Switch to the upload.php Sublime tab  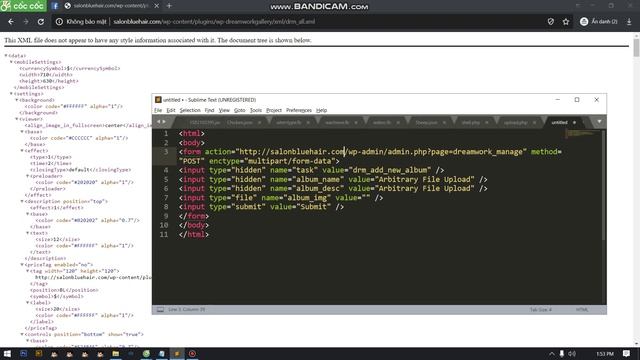(x=516, y=122)
